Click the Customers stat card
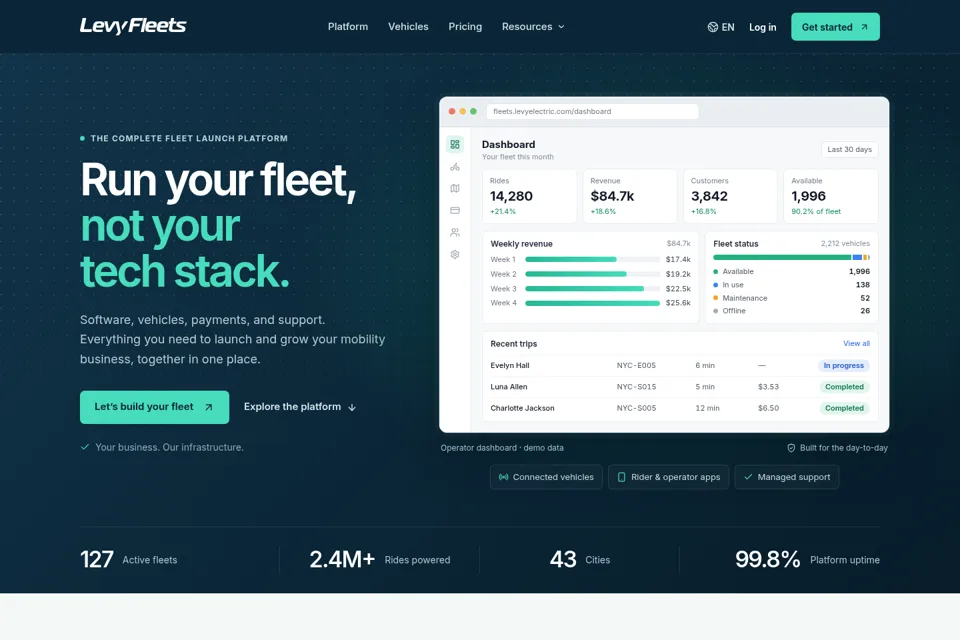Screen dimensions: 960x640 [730, 196]
